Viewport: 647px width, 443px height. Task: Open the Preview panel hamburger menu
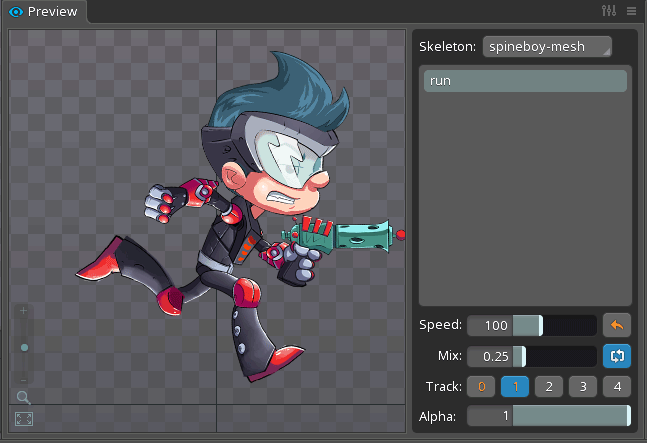[x=631, y=11]
